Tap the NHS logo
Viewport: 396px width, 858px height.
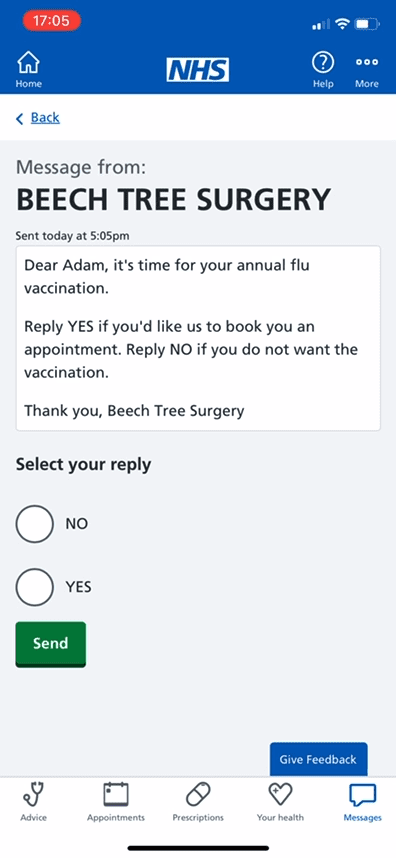tap(198, 70)
